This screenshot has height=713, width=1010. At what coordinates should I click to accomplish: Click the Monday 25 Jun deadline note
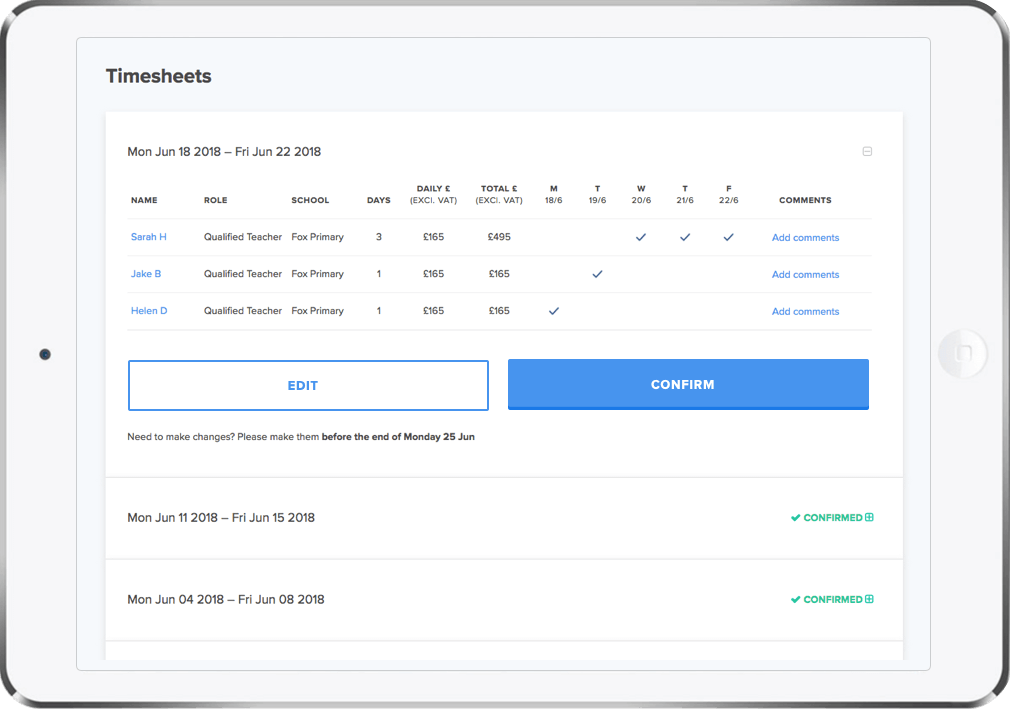pyautogui.click(x=301, y=437)
